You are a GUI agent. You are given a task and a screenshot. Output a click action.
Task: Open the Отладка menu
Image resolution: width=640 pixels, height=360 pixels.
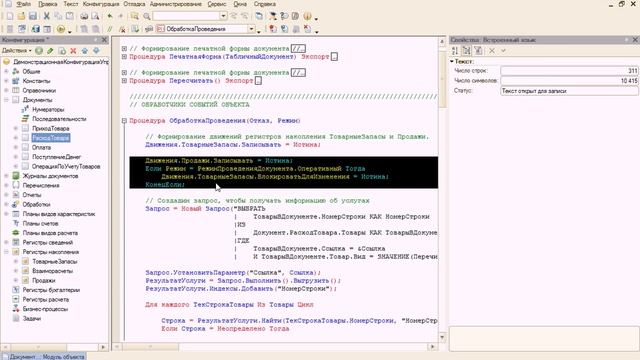click(x=134, y=4)
